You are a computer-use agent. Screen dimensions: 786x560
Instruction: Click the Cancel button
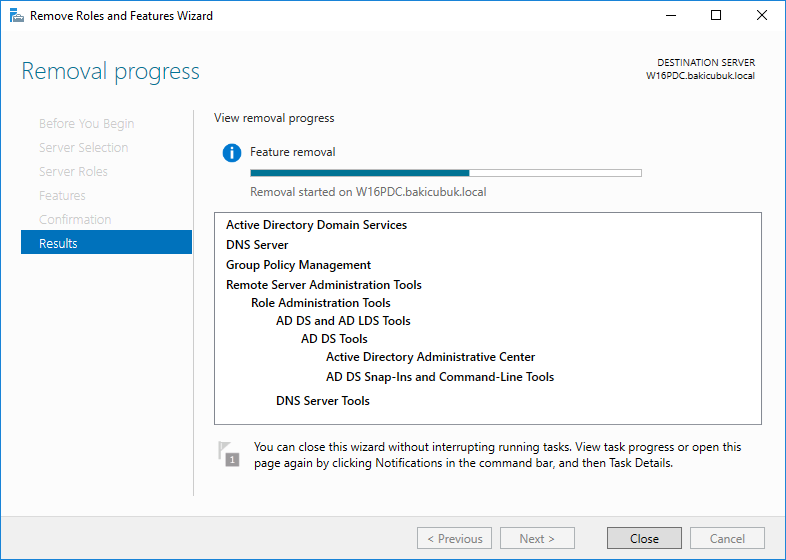point(727,538)
